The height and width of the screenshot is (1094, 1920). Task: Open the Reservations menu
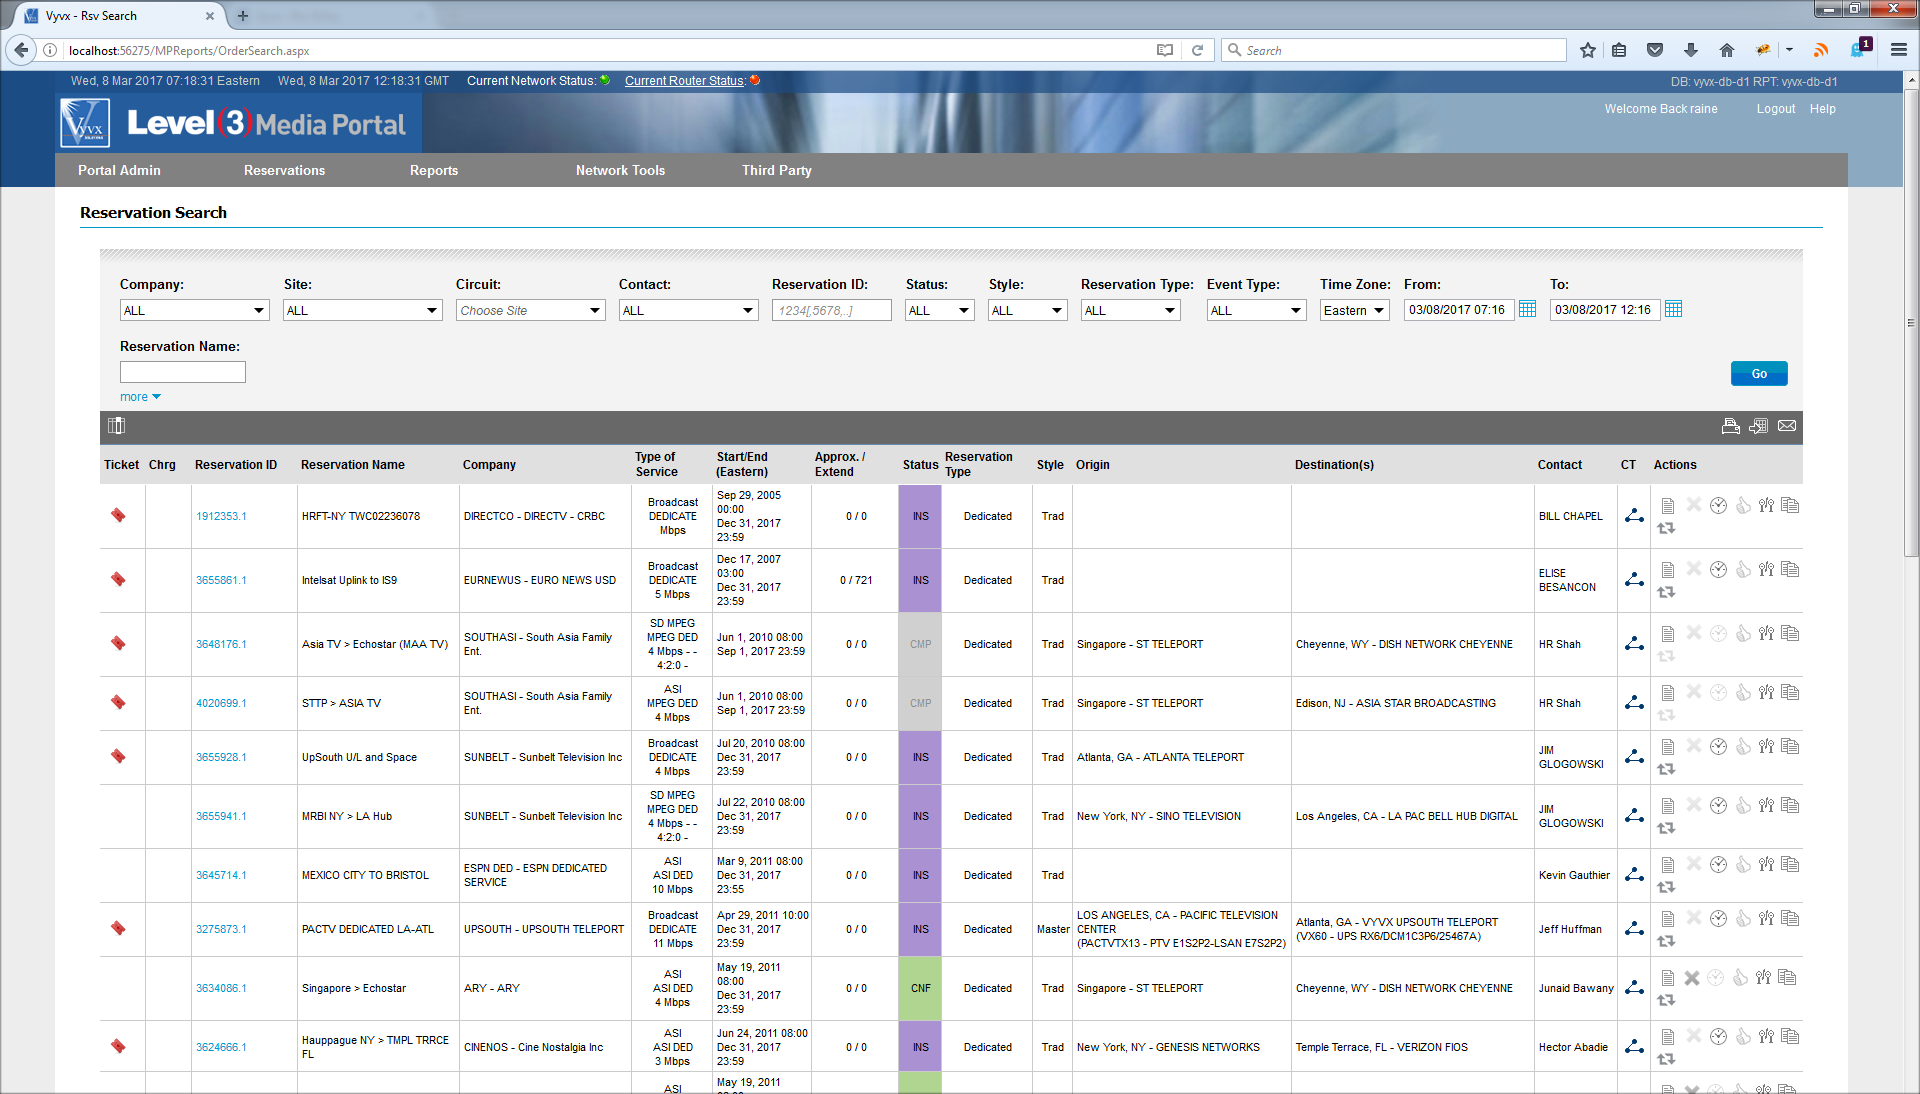[x=284, y=170]
